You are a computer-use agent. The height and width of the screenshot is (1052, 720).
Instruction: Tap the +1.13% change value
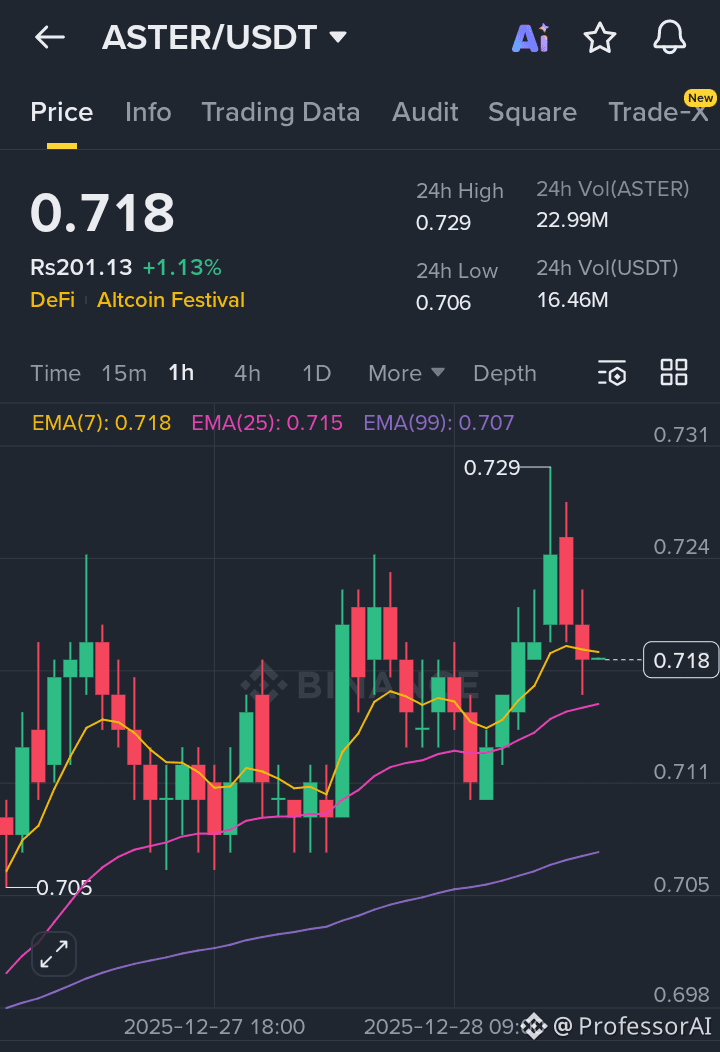[x=182, y=268]
